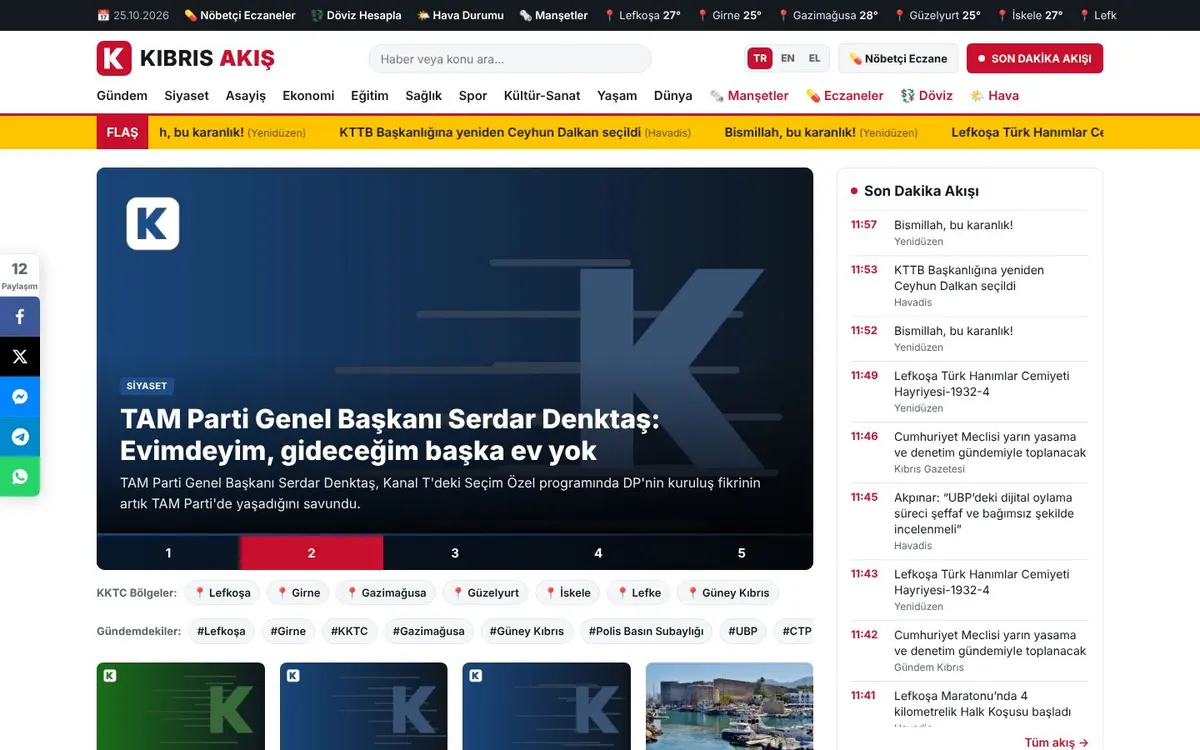Open Manşetler in the top bar
This screenshot has height=750, width=1200.
pos(553,15)
